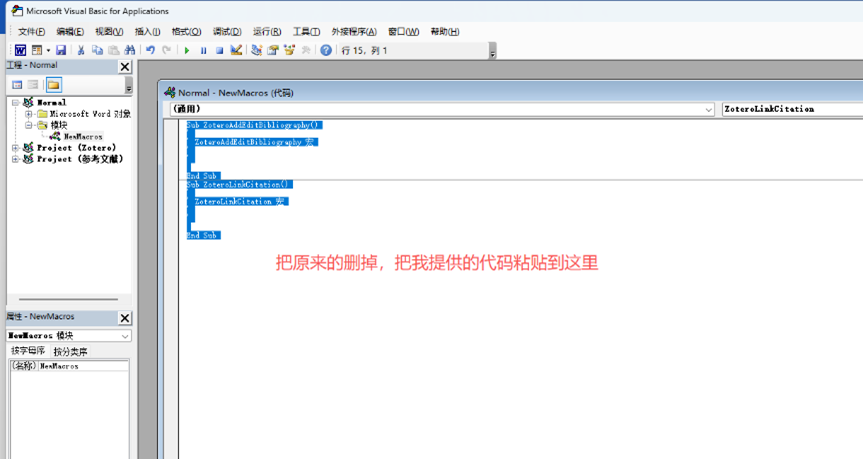This screenshot has height=459, width=863.
Task: Select NewMacros module in project tree
Action: point(83,137)
